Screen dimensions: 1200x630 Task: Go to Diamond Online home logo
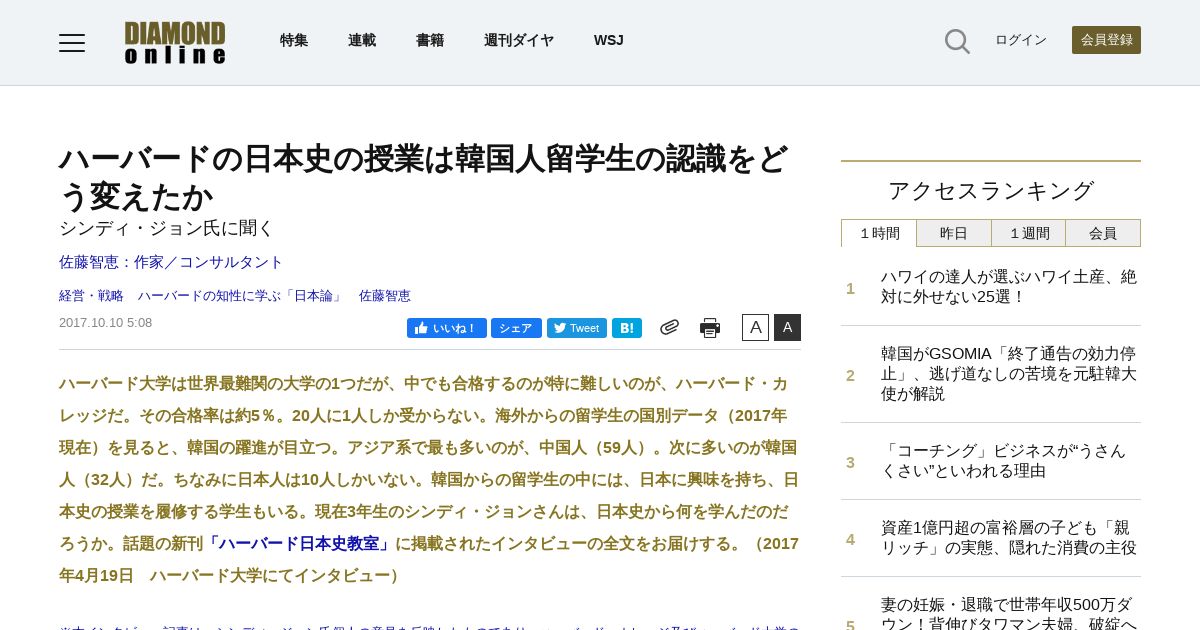pos(175,42)
